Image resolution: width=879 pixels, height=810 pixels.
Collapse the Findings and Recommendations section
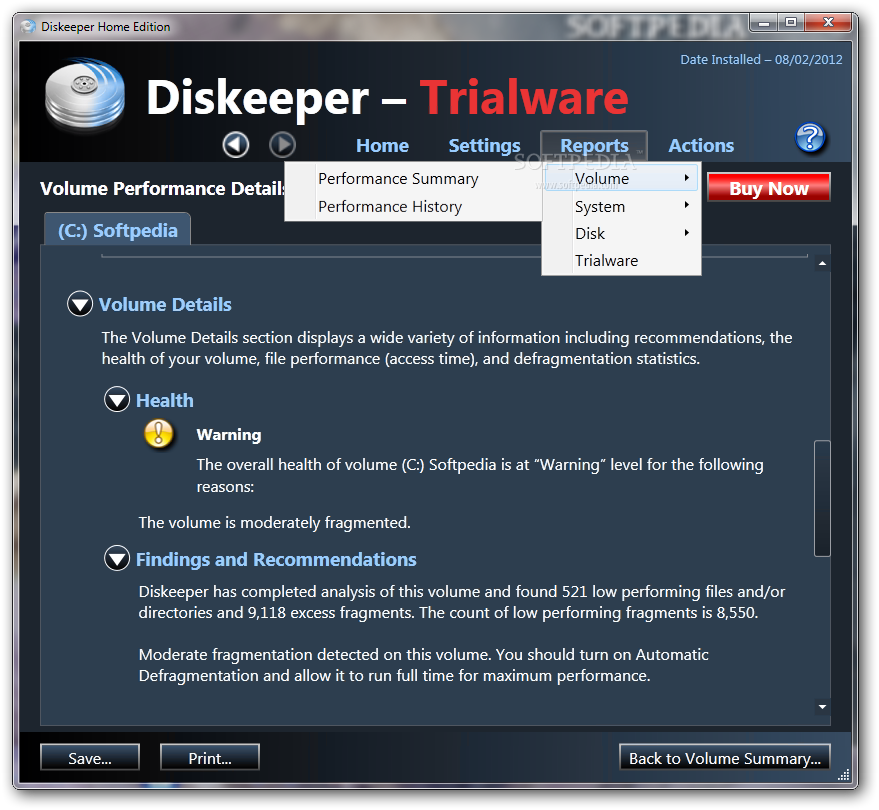tap(117, 559)
